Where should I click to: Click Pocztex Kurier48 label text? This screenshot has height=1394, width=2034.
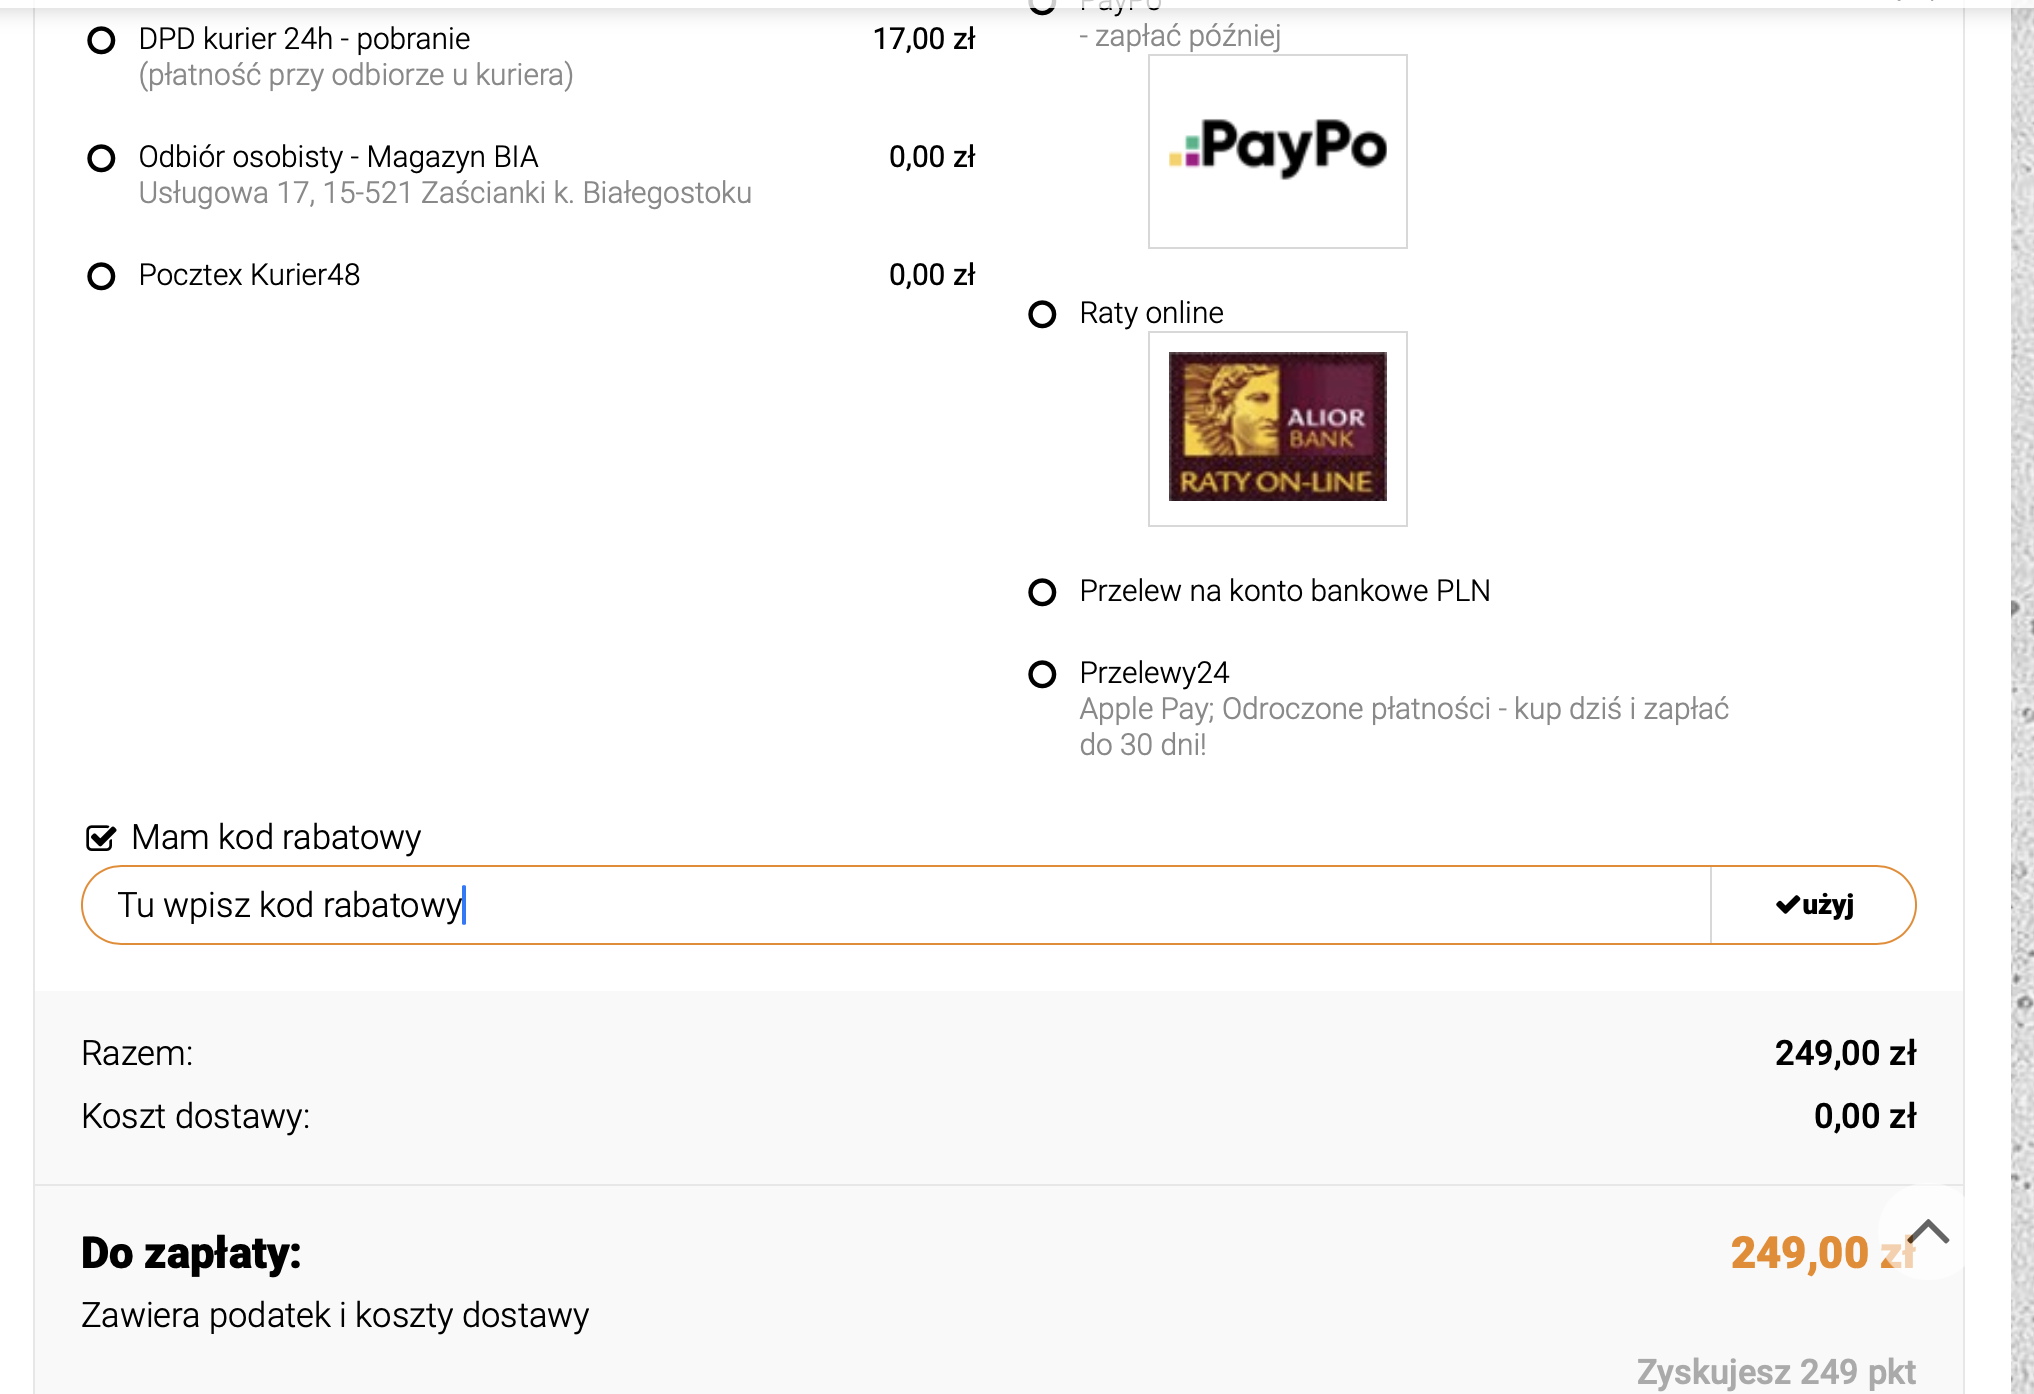coord(249,275)
